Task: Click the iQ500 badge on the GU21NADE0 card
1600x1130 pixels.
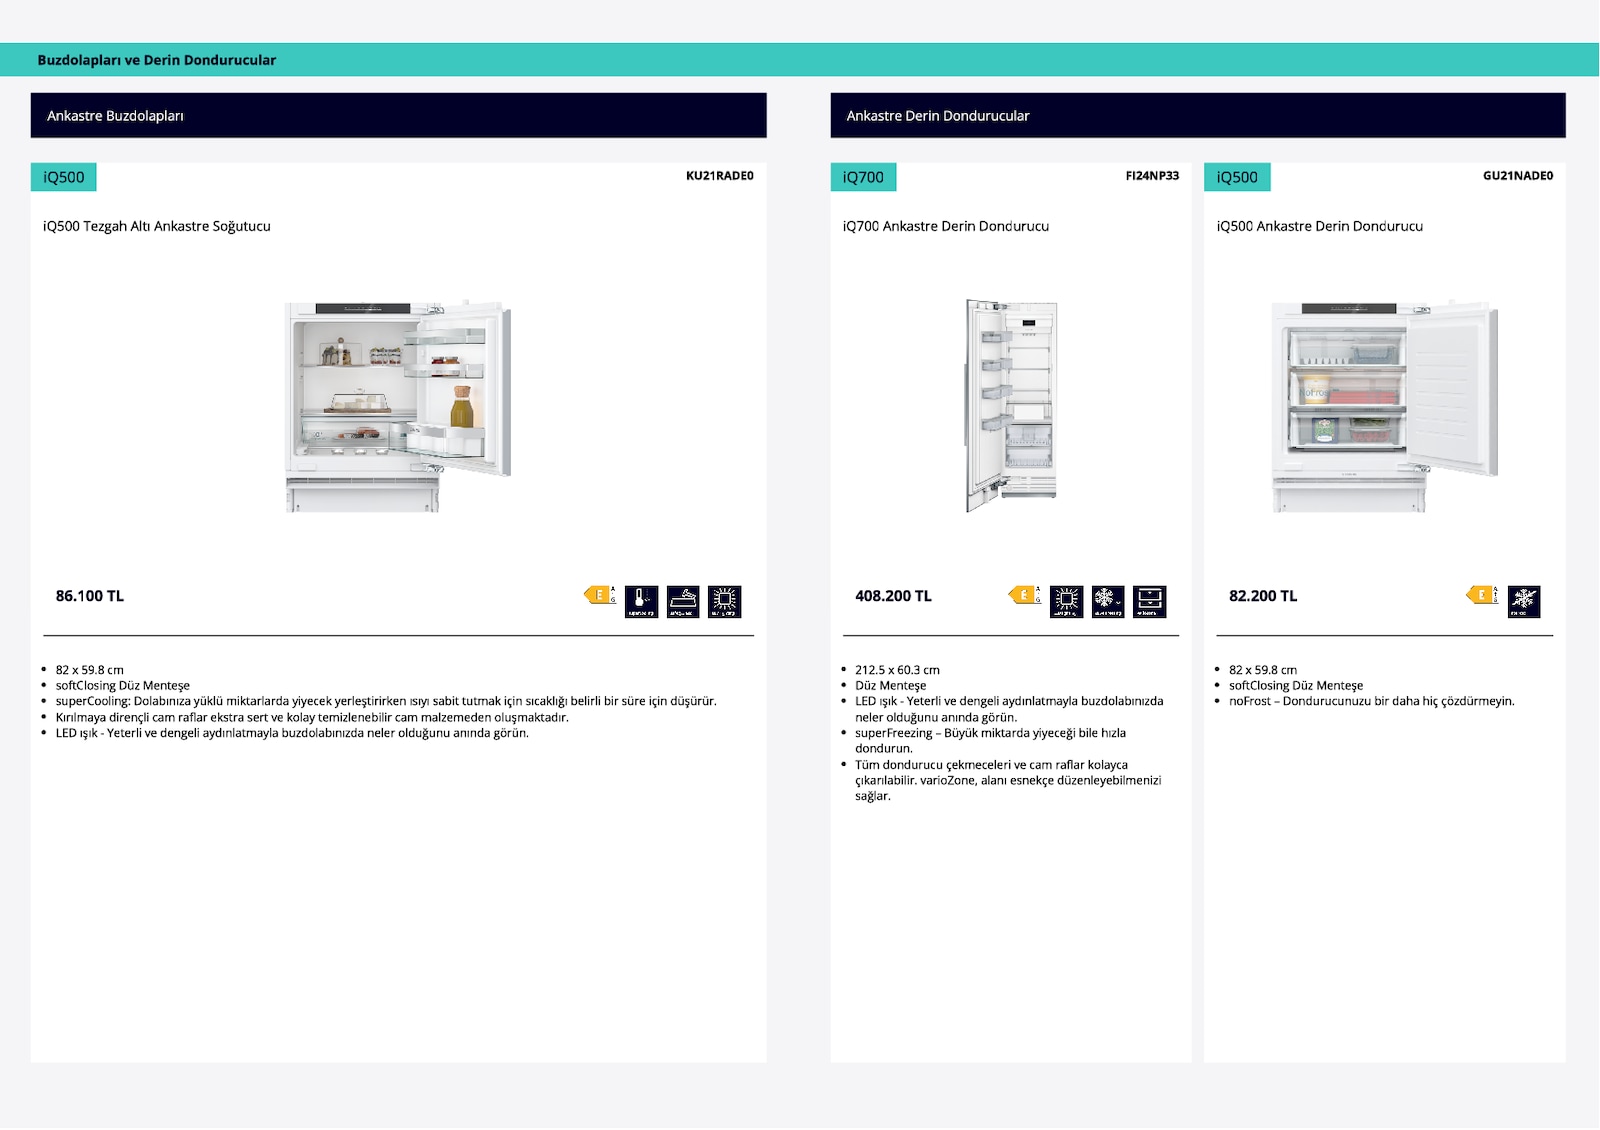Action: tap(1237, 177)
